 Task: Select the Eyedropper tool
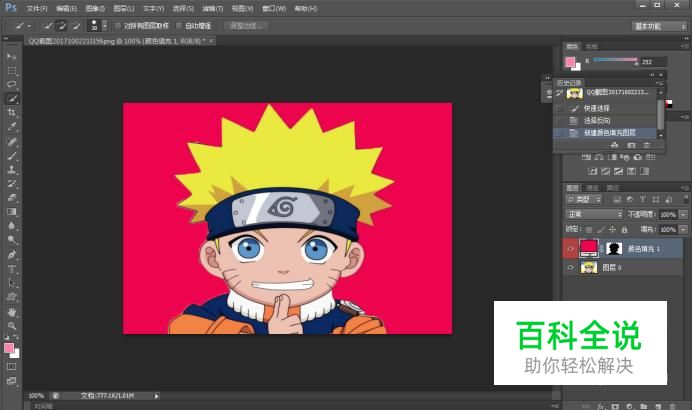coord(11,126)
